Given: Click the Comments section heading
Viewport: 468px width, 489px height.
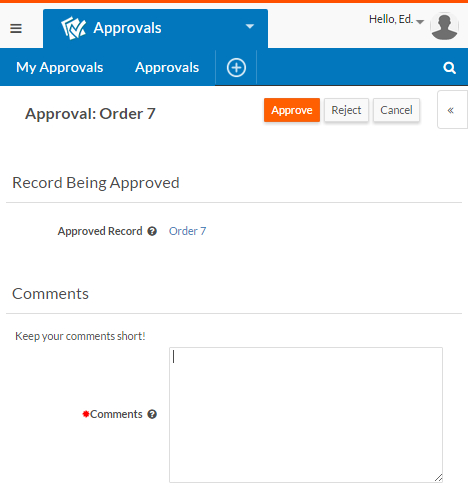Looking at the screenshot, I should [50, 294].
